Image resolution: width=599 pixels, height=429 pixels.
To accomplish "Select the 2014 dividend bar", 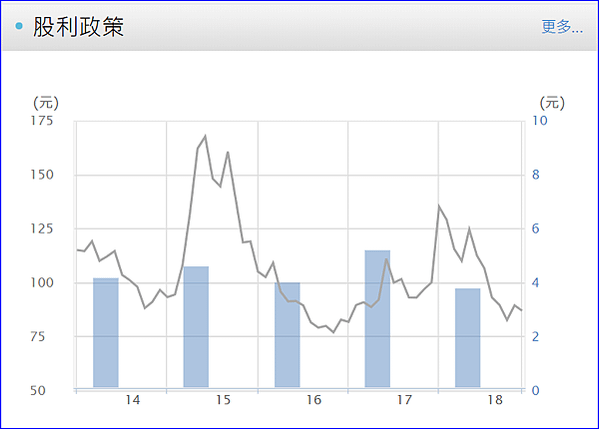I will (106, 333).
